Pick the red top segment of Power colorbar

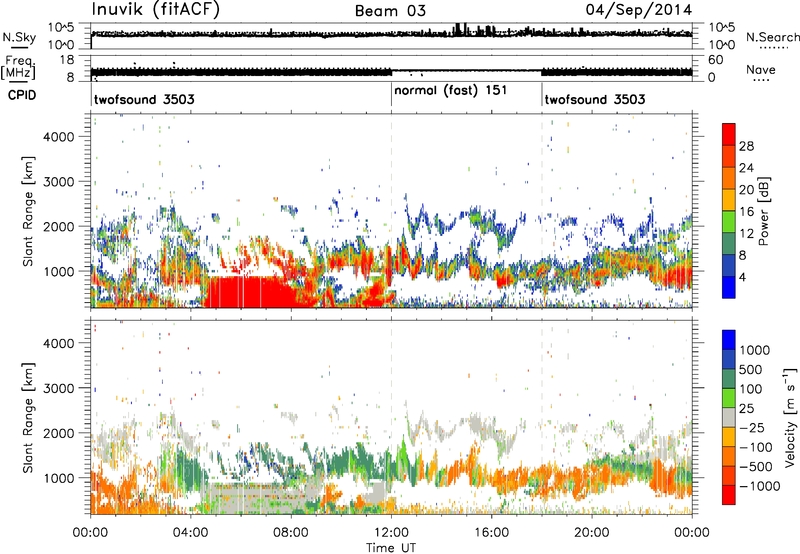[729, 134]
